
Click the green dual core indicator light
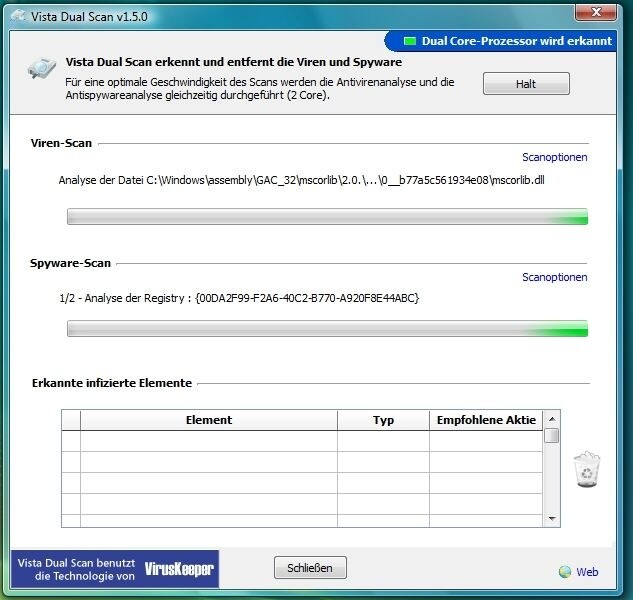[410, 41]
